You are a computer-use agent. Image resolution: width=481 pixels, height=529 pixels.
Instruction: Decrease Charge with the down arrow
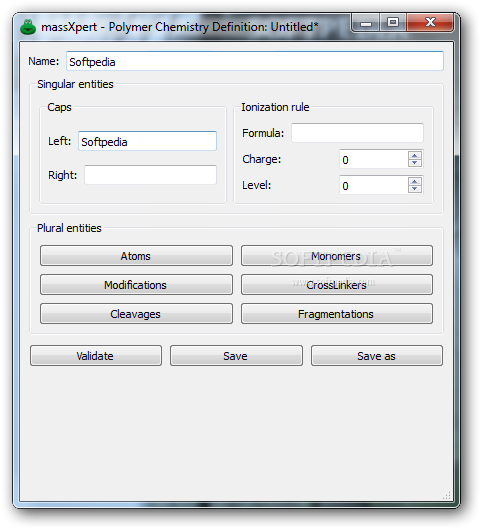pyautogui.click(x=415, y=163)
